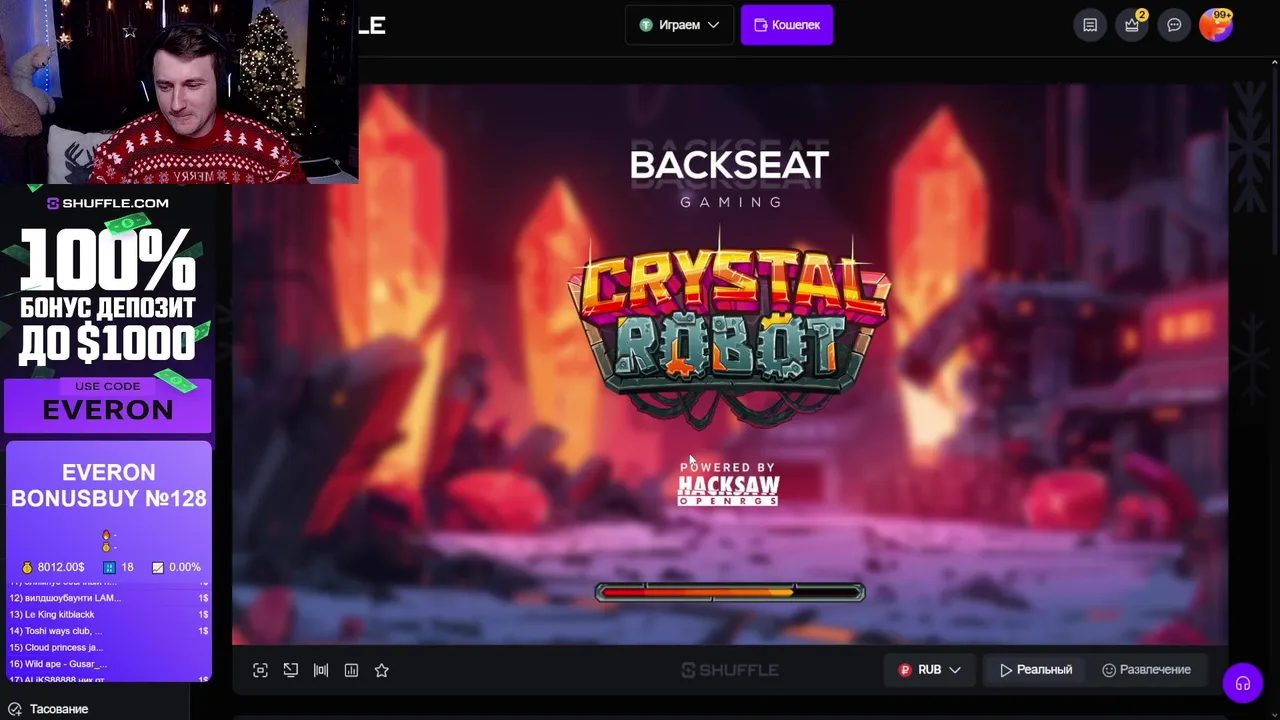1280x720 pixels.
Task: Open the bet slip receipt icon
Action: [1090, 25]
